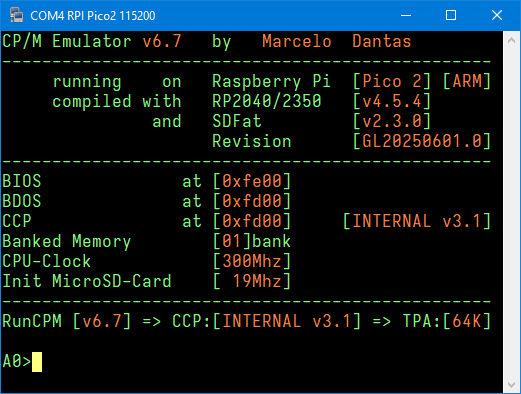Maximize the COM4 RPI Pico2 window
The width and height of the screenshot is (521, 394).
pos(451,15)
